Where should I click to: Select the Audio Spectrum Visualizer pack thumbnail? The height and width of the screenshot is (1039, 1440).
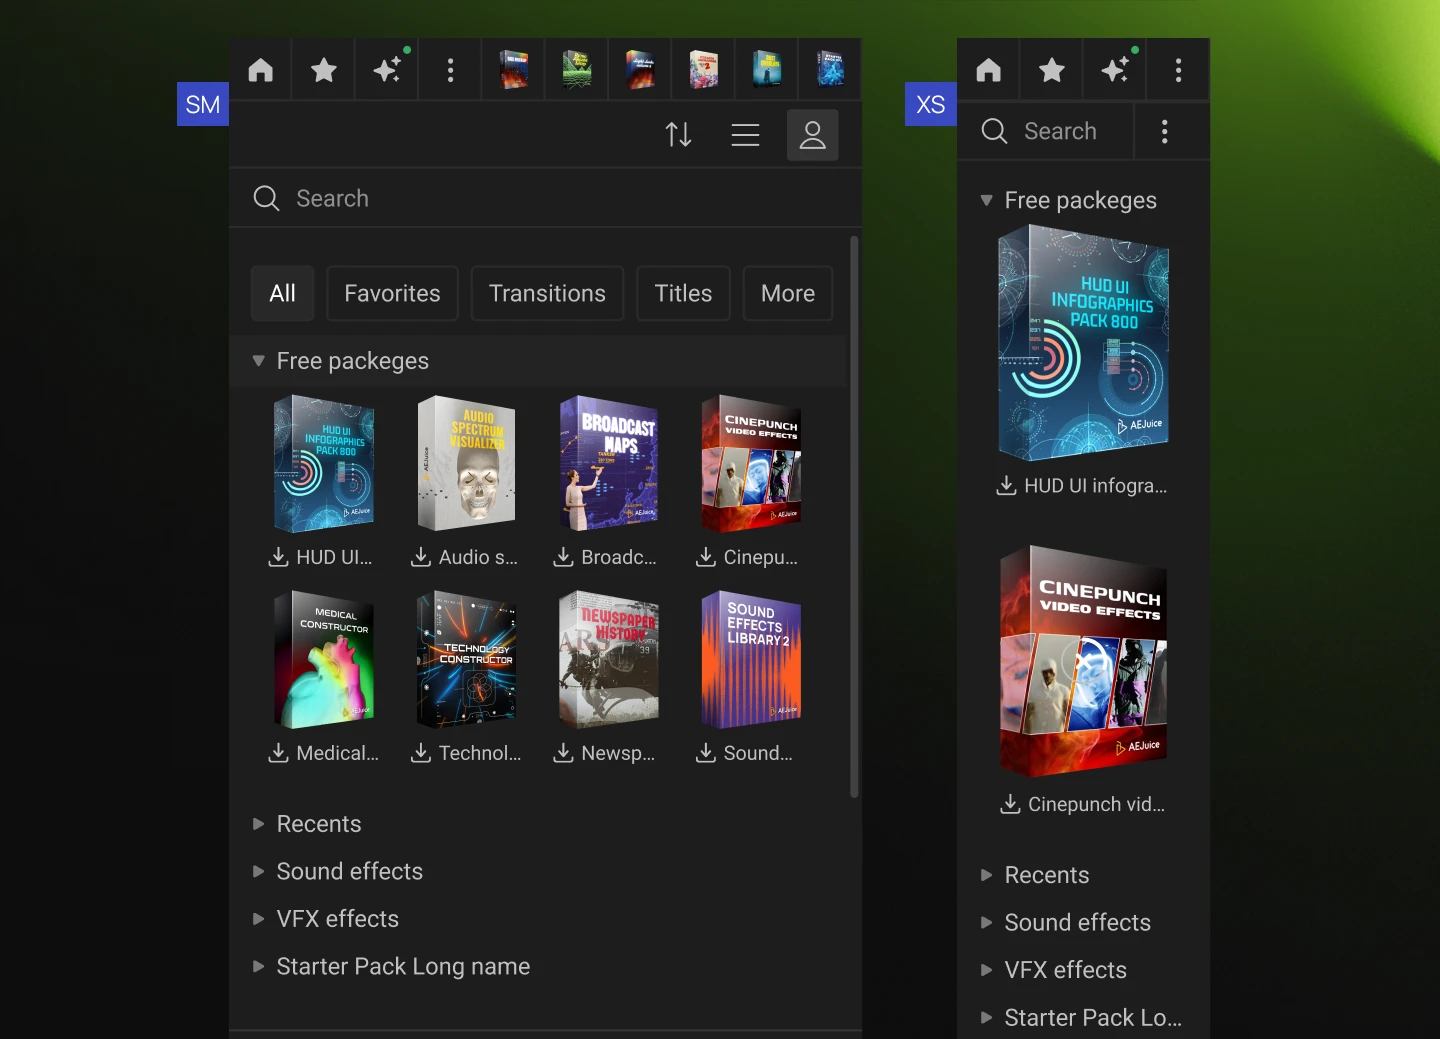[x=467, y=463]
